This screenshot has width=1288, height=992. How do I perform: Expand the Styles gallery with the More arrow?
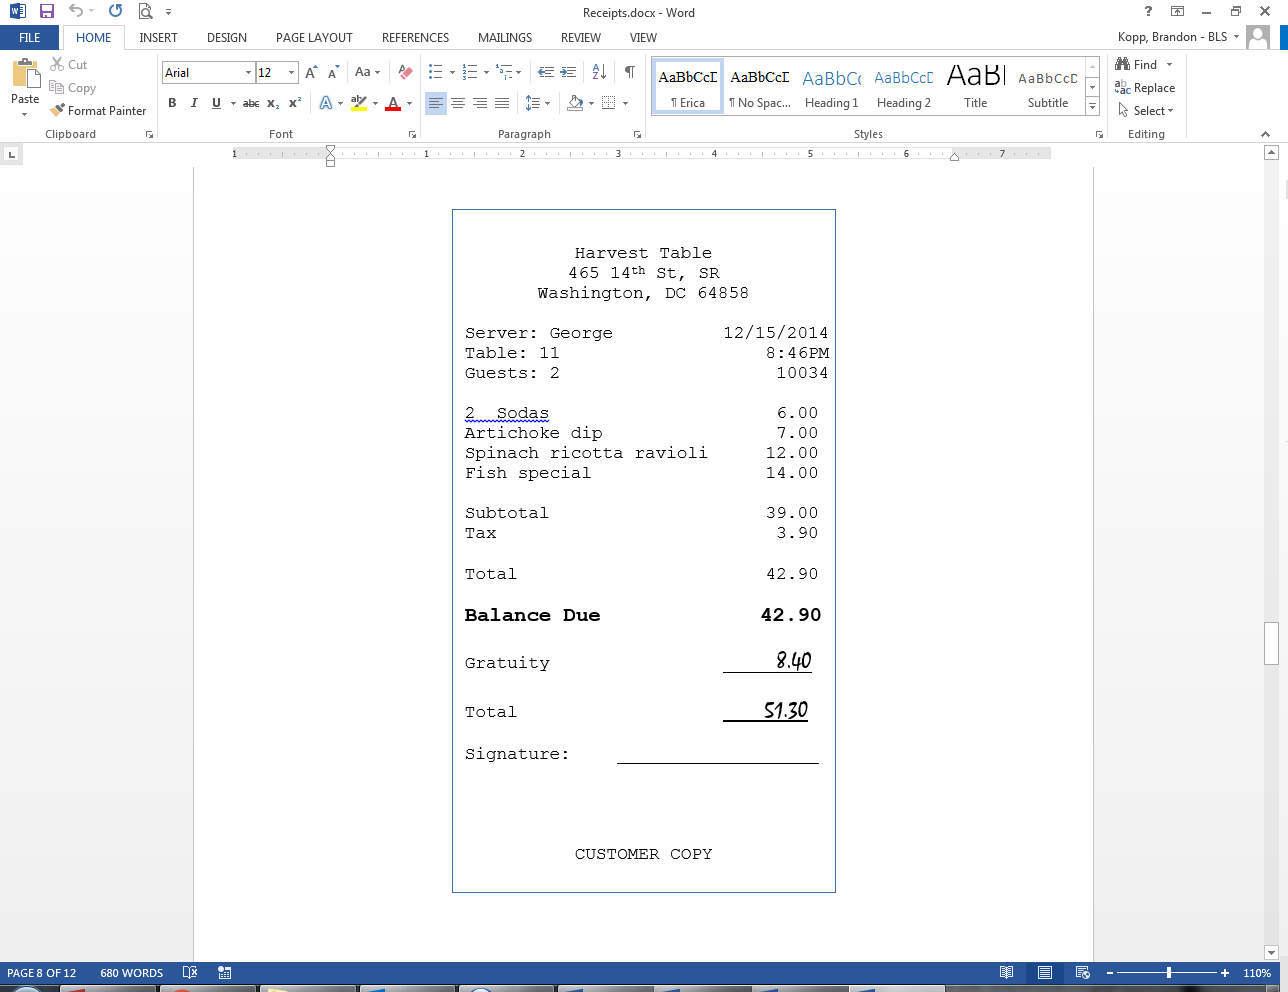point(1092,107)
